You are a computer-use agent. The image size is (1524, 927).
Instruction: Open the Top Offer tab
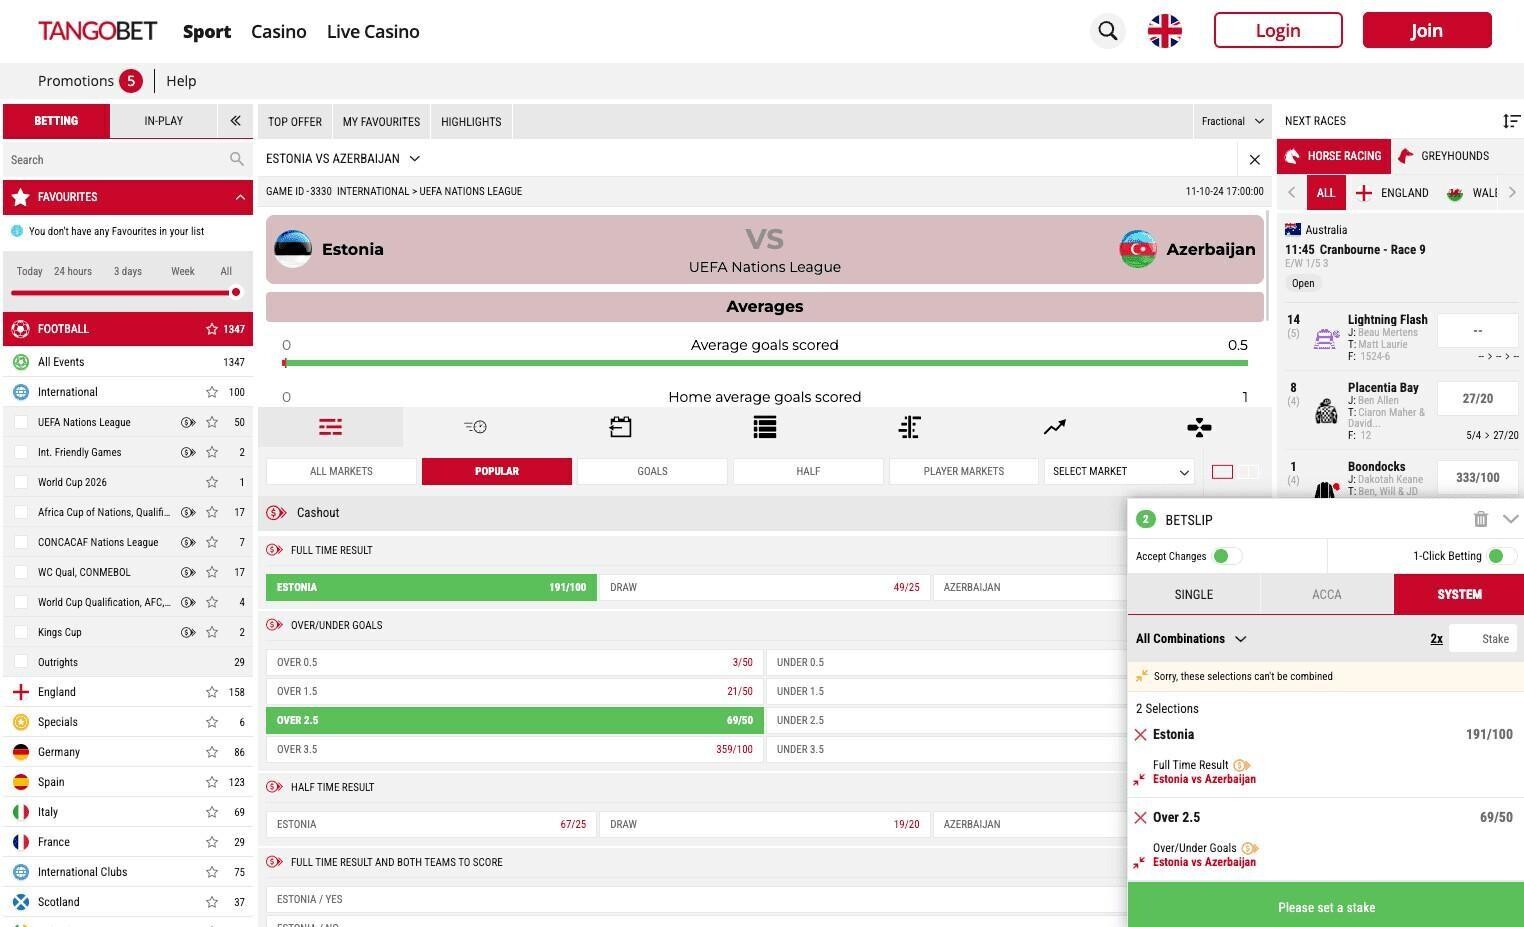295,122
